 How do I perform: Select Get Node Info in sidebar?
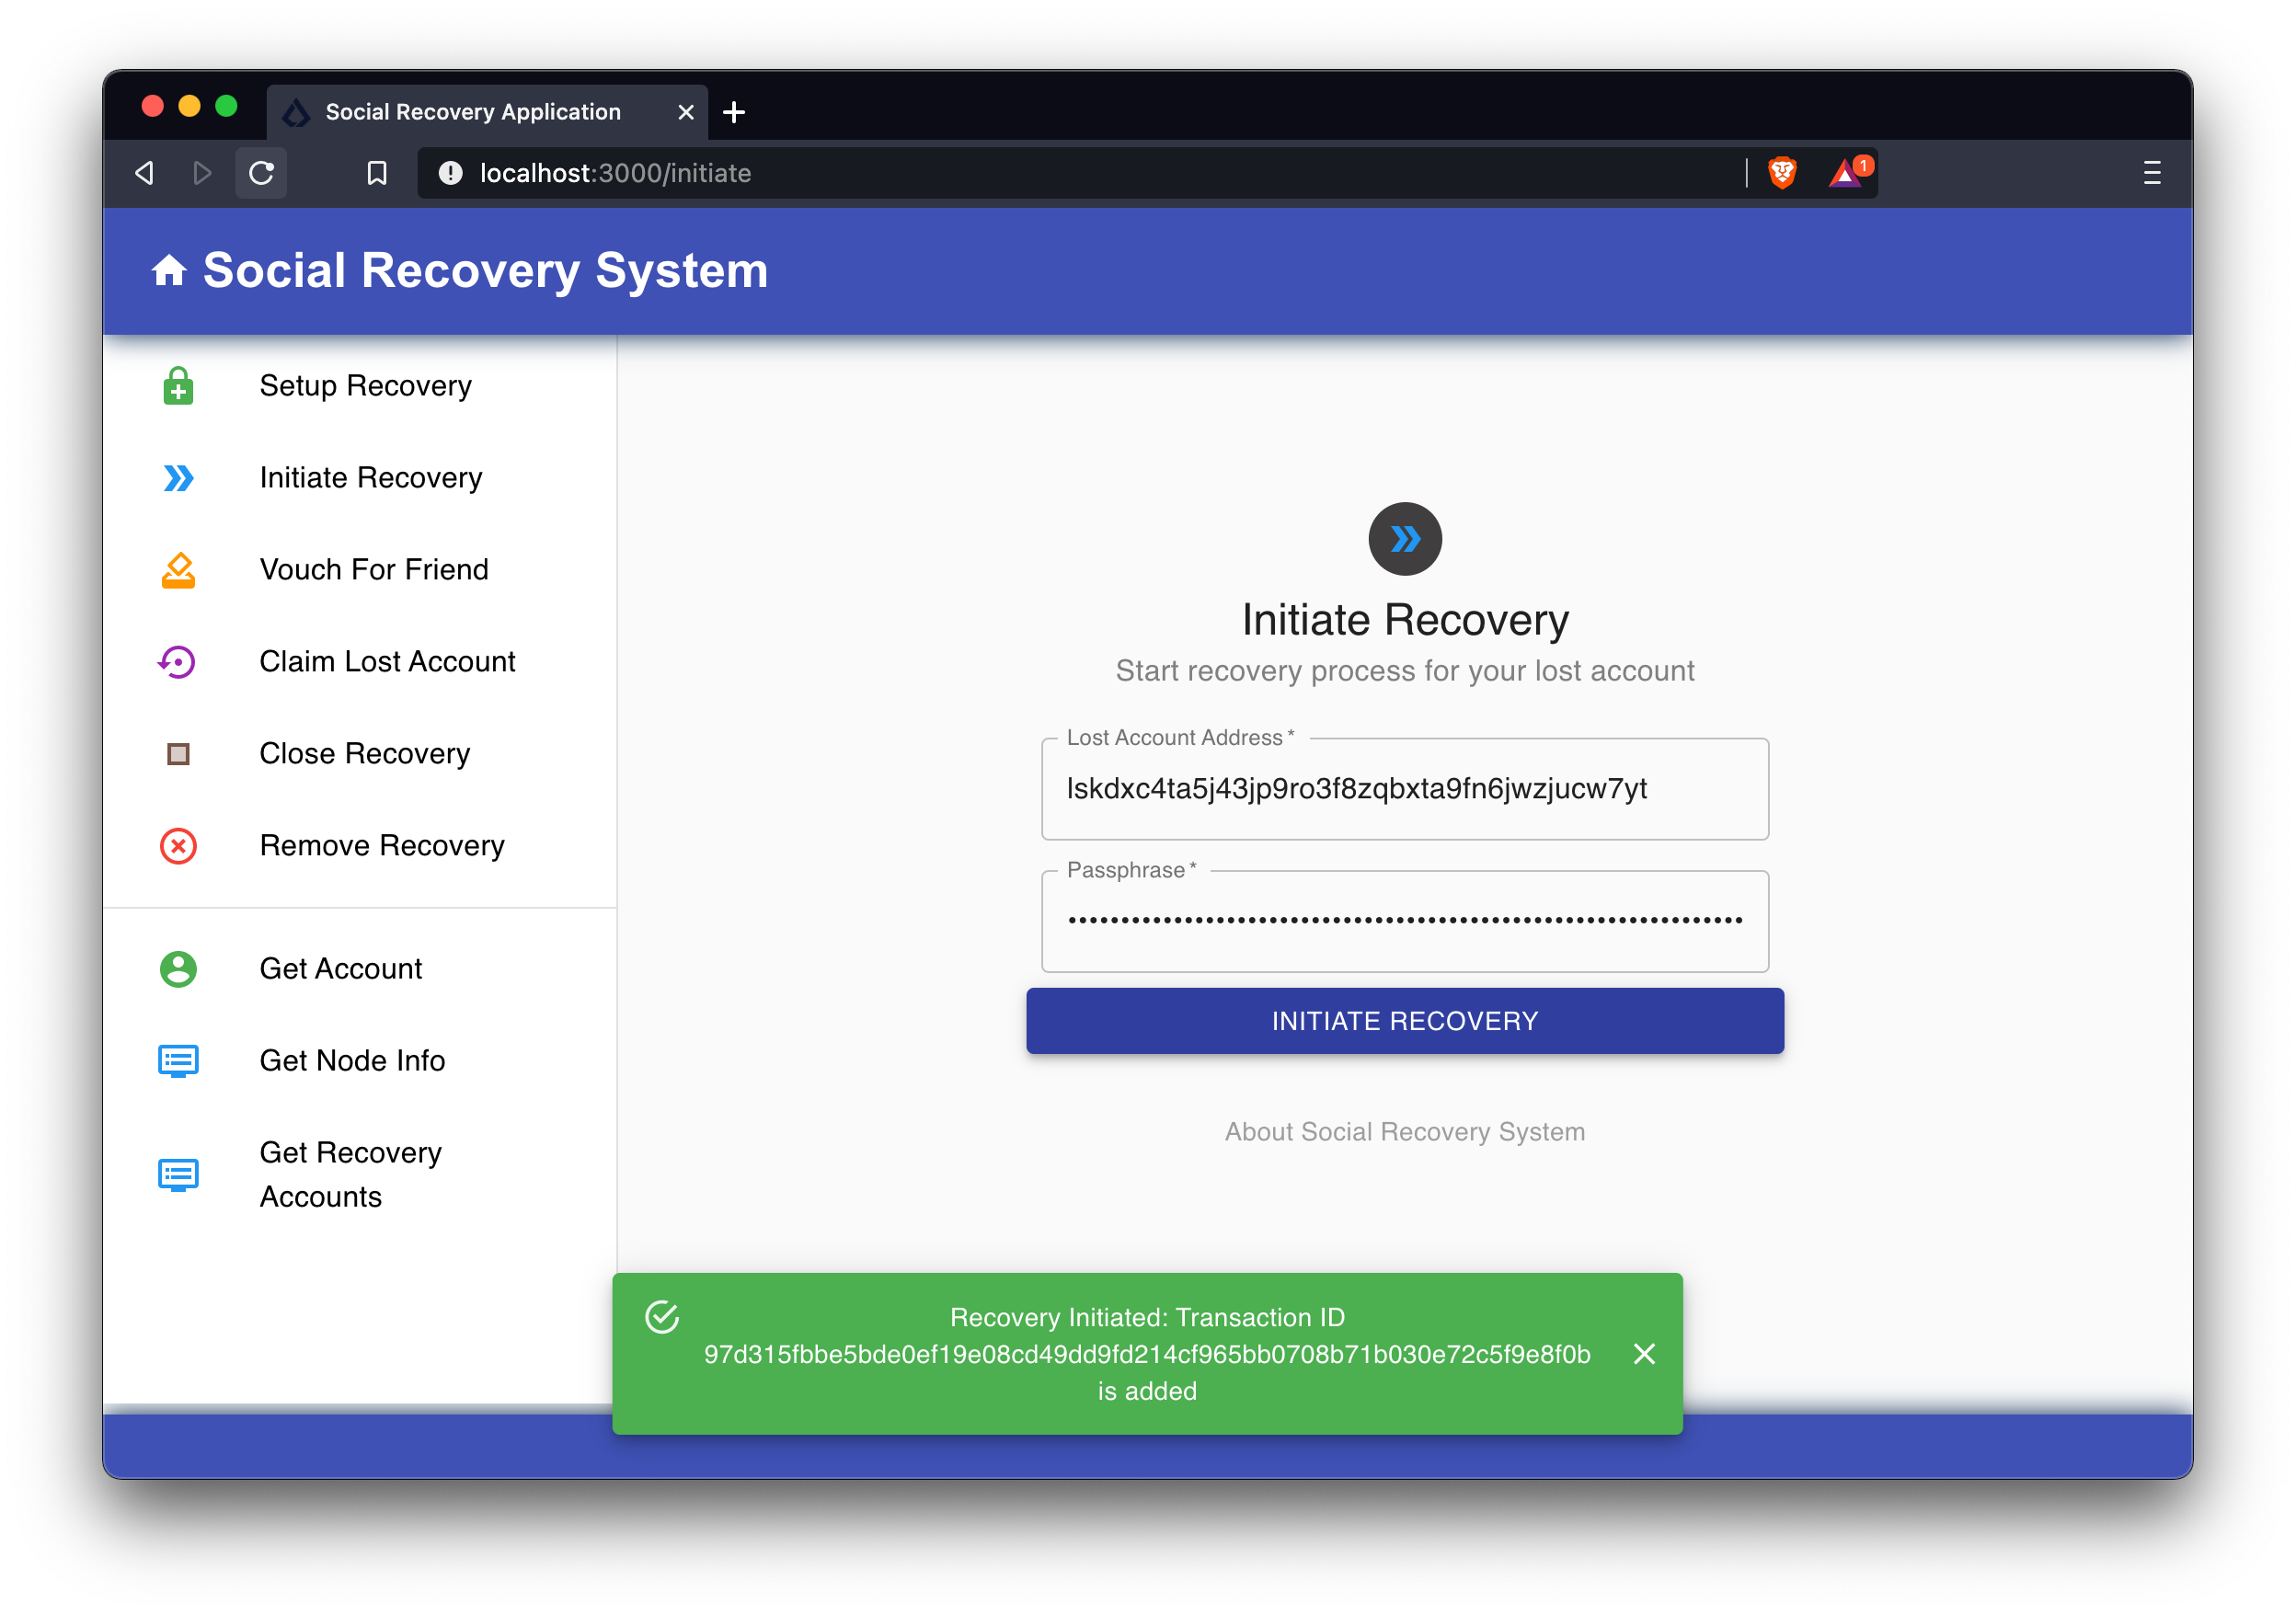[x=352, y=1061]
